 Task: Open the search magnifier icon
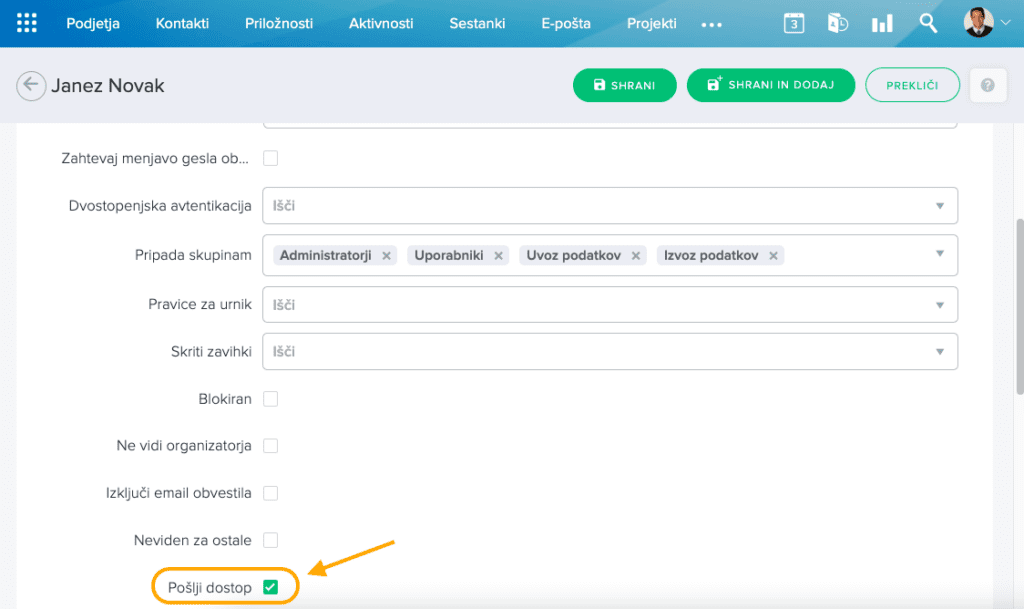coord(928,24)
